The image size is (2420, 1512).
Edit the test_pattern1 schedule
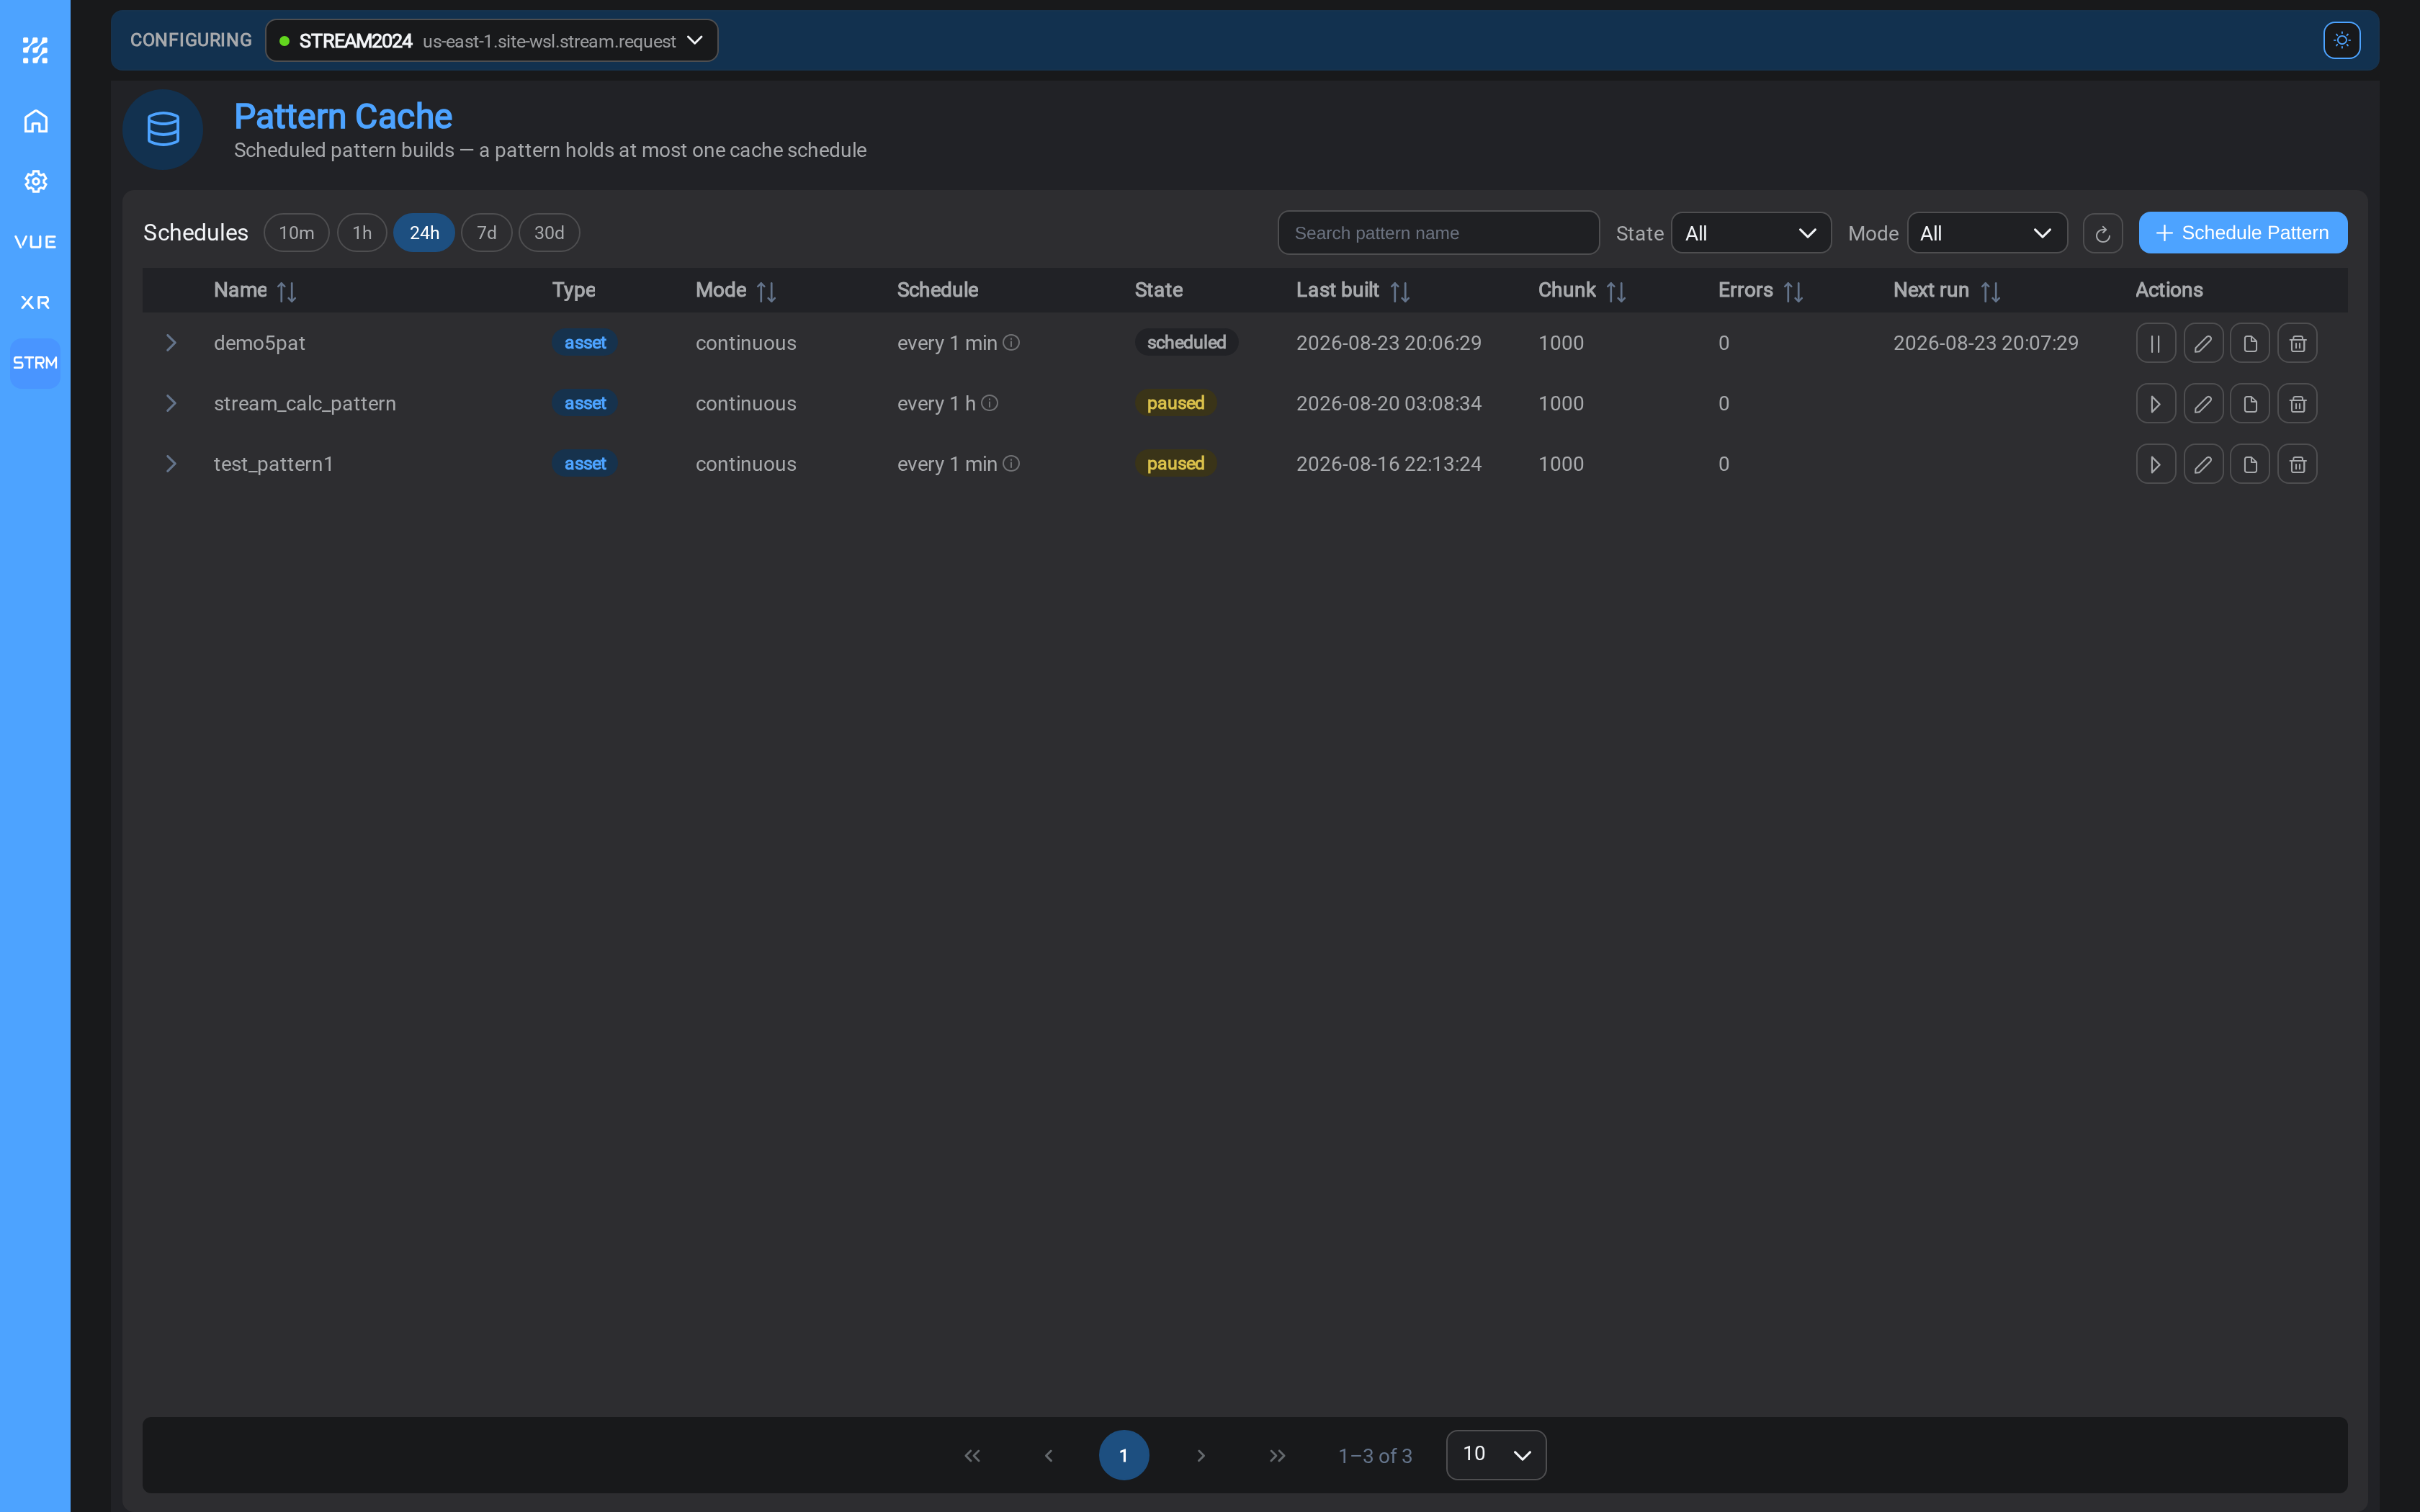pos(2202,464)
